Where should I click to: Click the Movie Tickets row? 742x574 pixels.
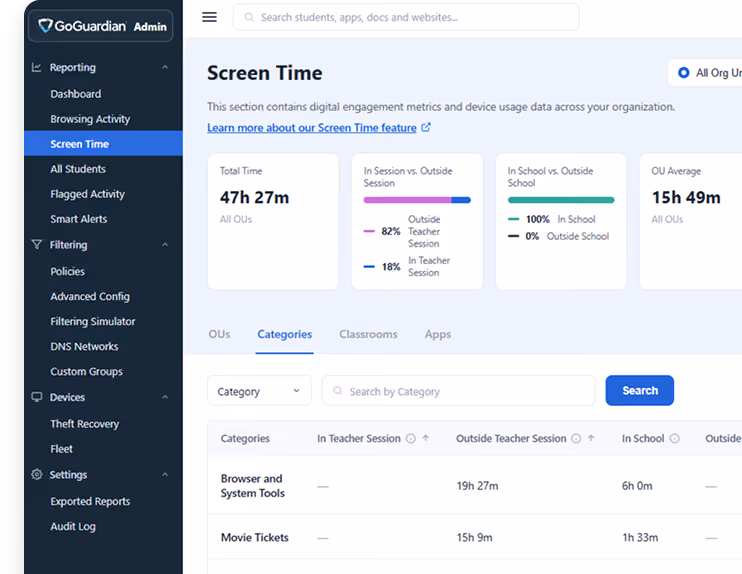(x=475, y=537)
